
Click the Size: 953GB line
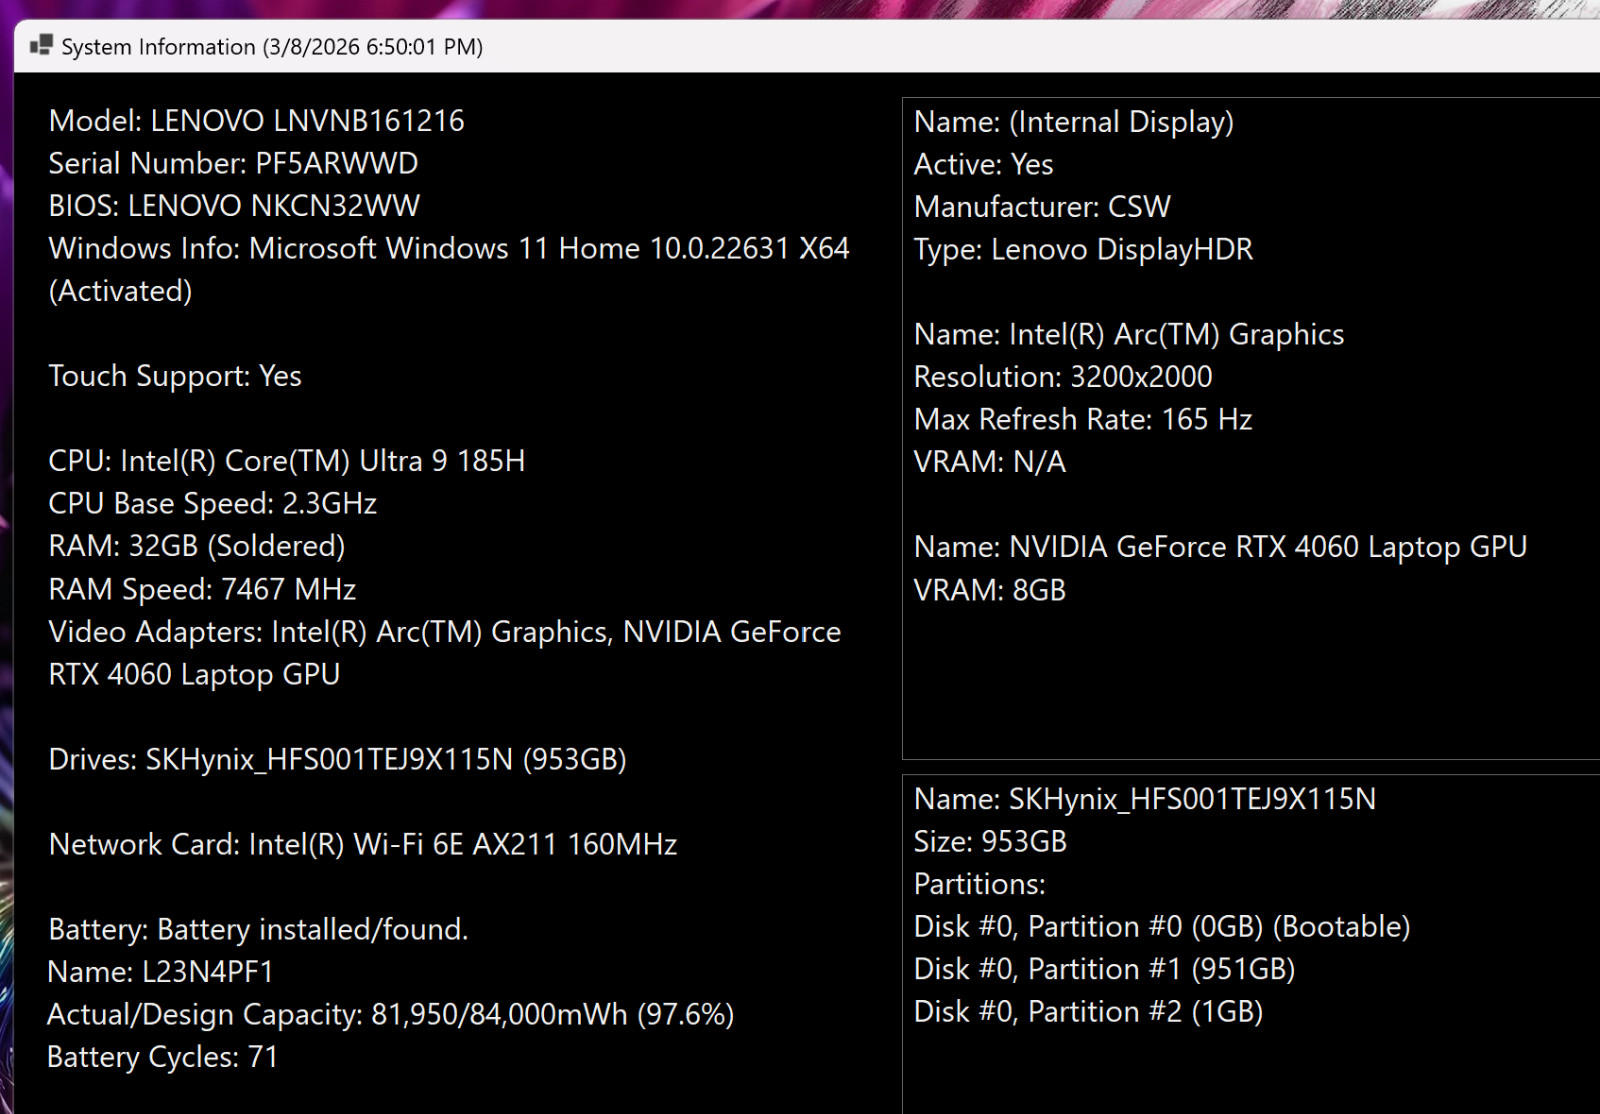click(990, 842)
